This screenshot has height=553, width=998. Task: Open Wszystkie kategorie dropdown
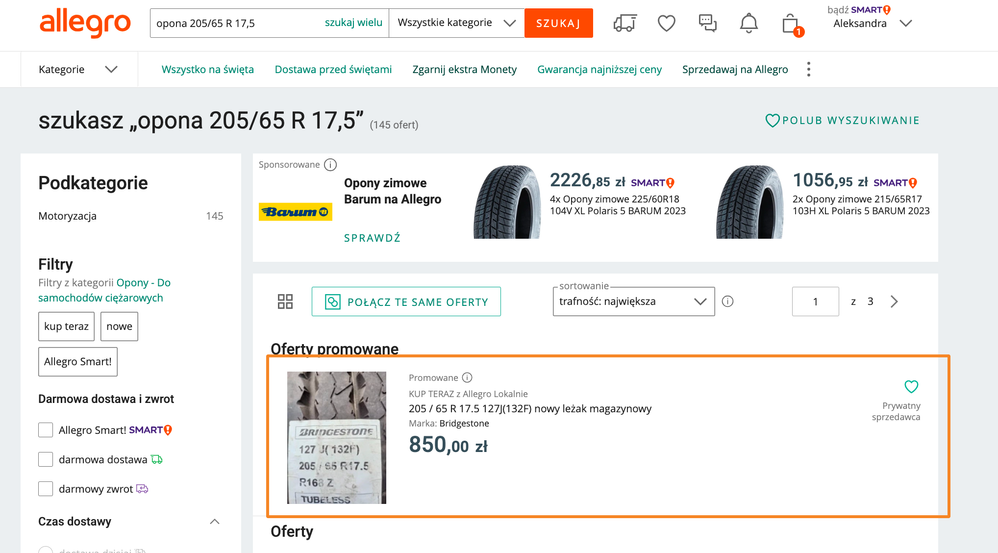point(456,23)
